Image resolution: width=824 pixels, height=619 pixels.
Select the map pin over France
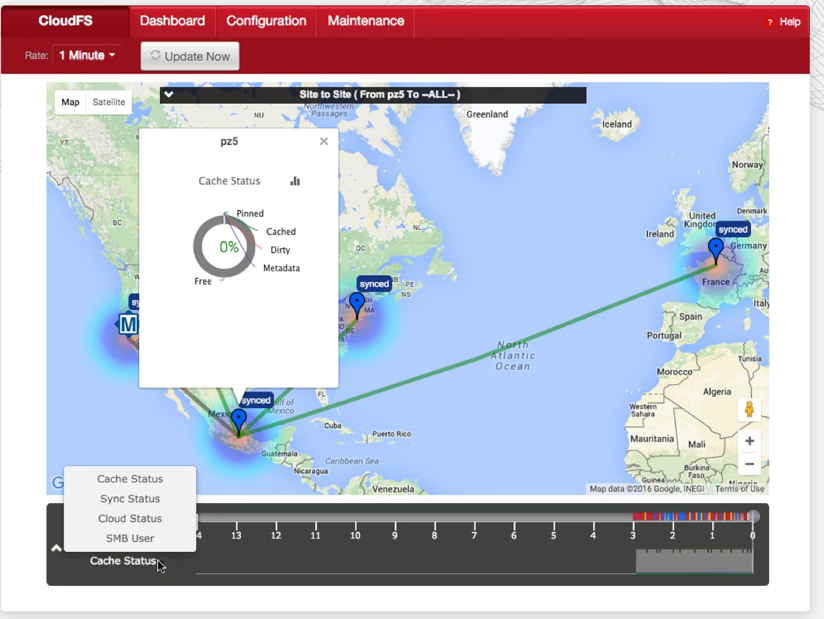coord(716,251)
